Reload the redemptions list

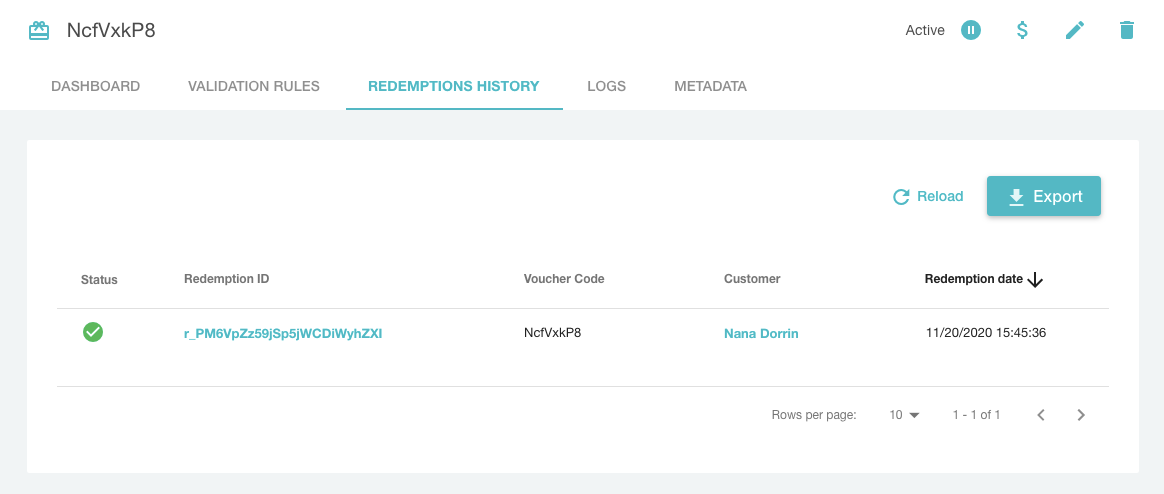tap(928, 197)
